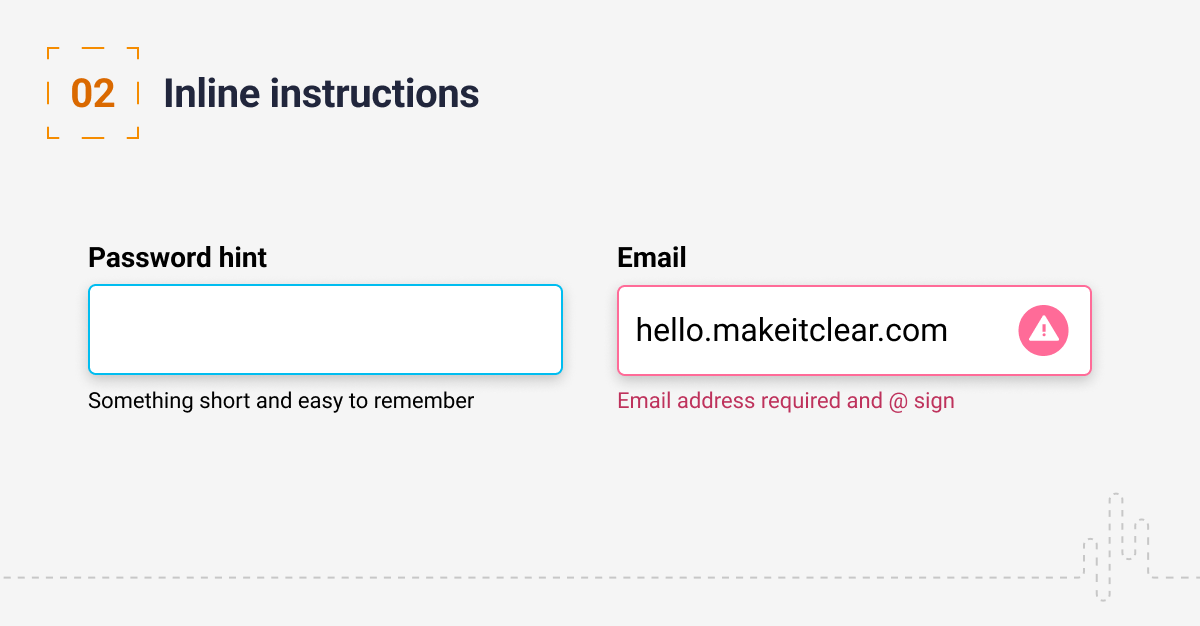Click "Something short and easy to remember" hint

(x=281, y=401)
